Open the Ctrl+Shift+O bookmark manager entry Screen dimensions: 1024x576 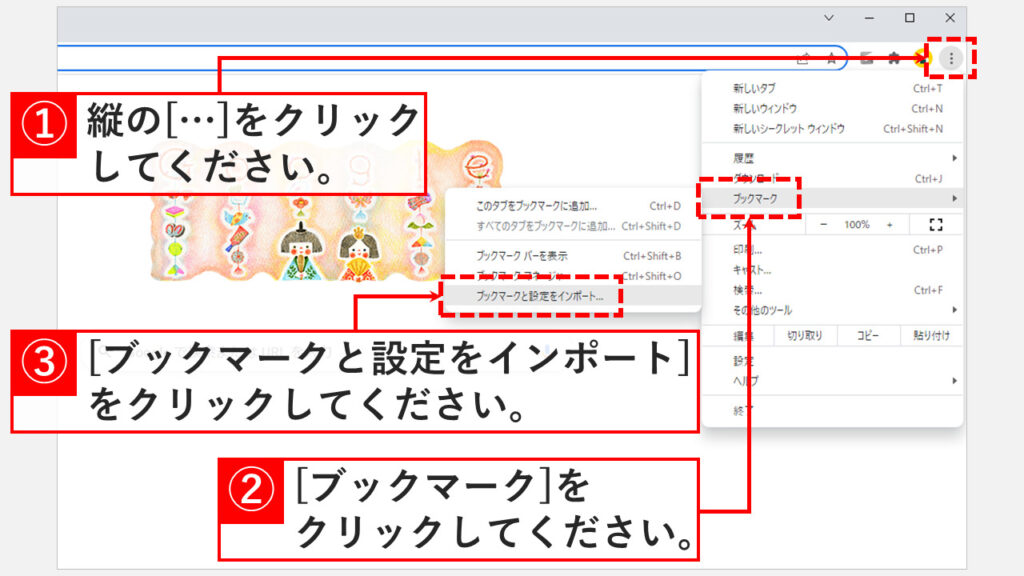(573, 276)
